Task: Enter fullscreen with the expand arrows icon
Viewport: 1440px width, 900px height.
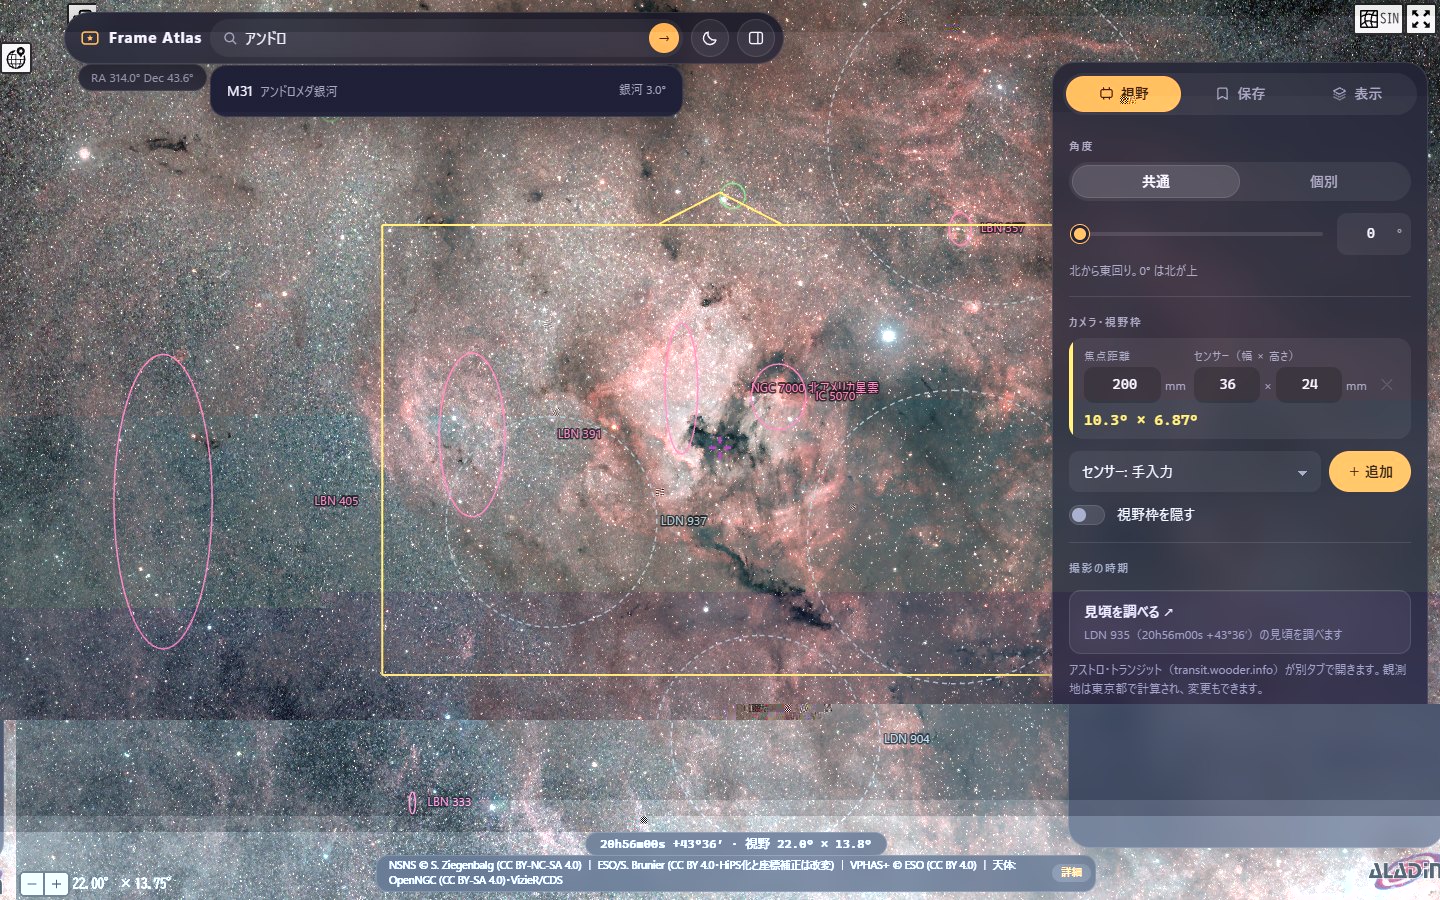Action: (x=1421, y=18)
